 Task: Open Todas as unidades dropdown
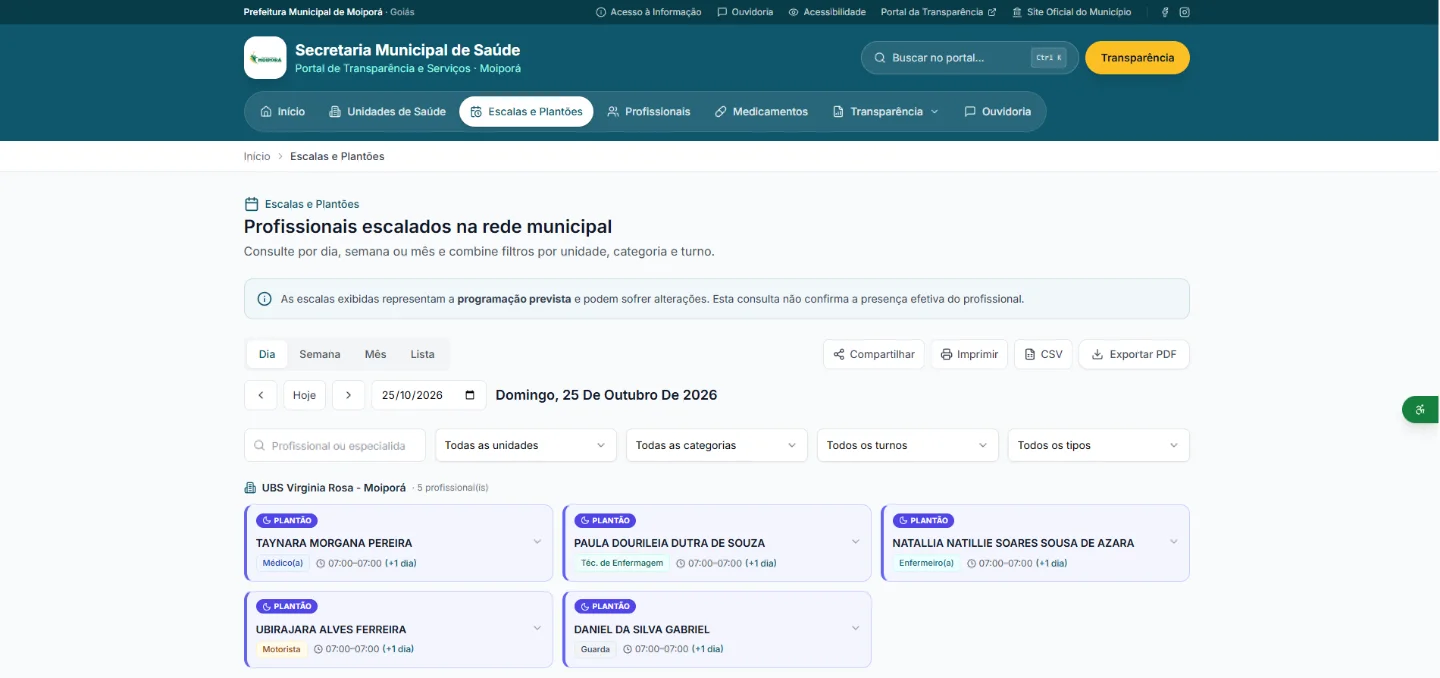click(526, 445)
